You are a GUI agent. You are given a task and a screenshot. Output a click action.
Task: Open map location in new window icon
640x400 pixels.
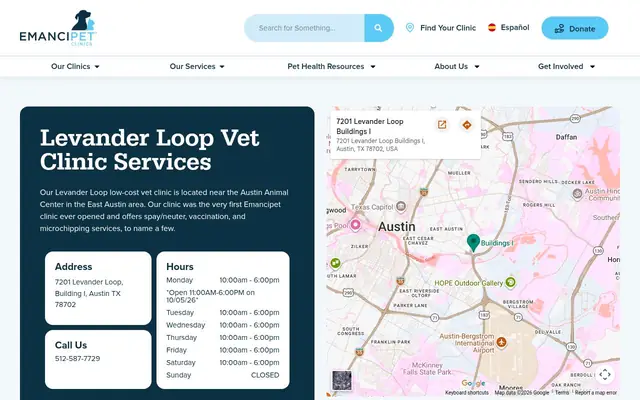click(x=442, y=124)
